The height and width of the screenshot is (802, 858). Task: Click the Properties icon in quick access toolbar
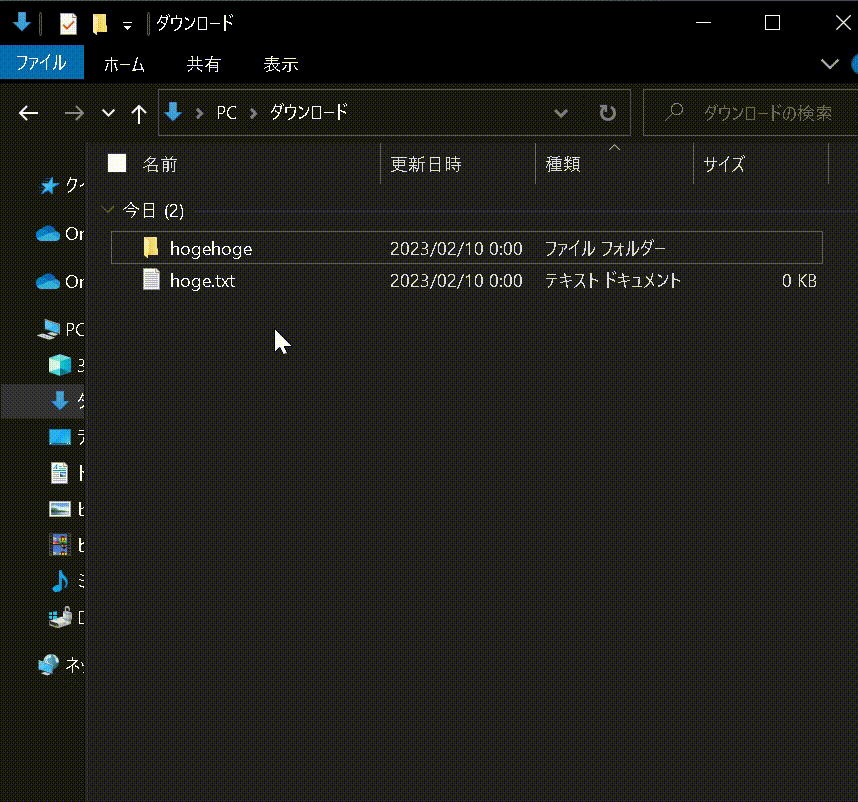(68, 23)
